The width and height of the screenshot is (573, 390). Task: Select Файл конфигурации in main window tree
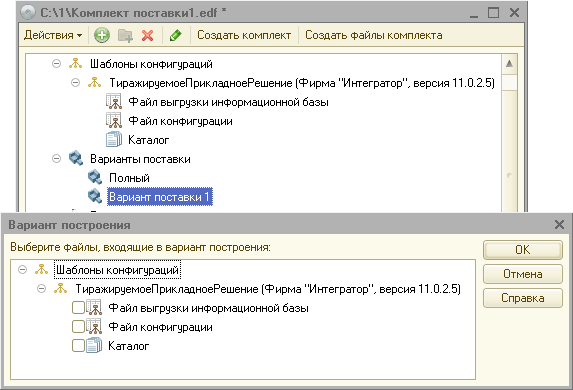click(180, 121)
